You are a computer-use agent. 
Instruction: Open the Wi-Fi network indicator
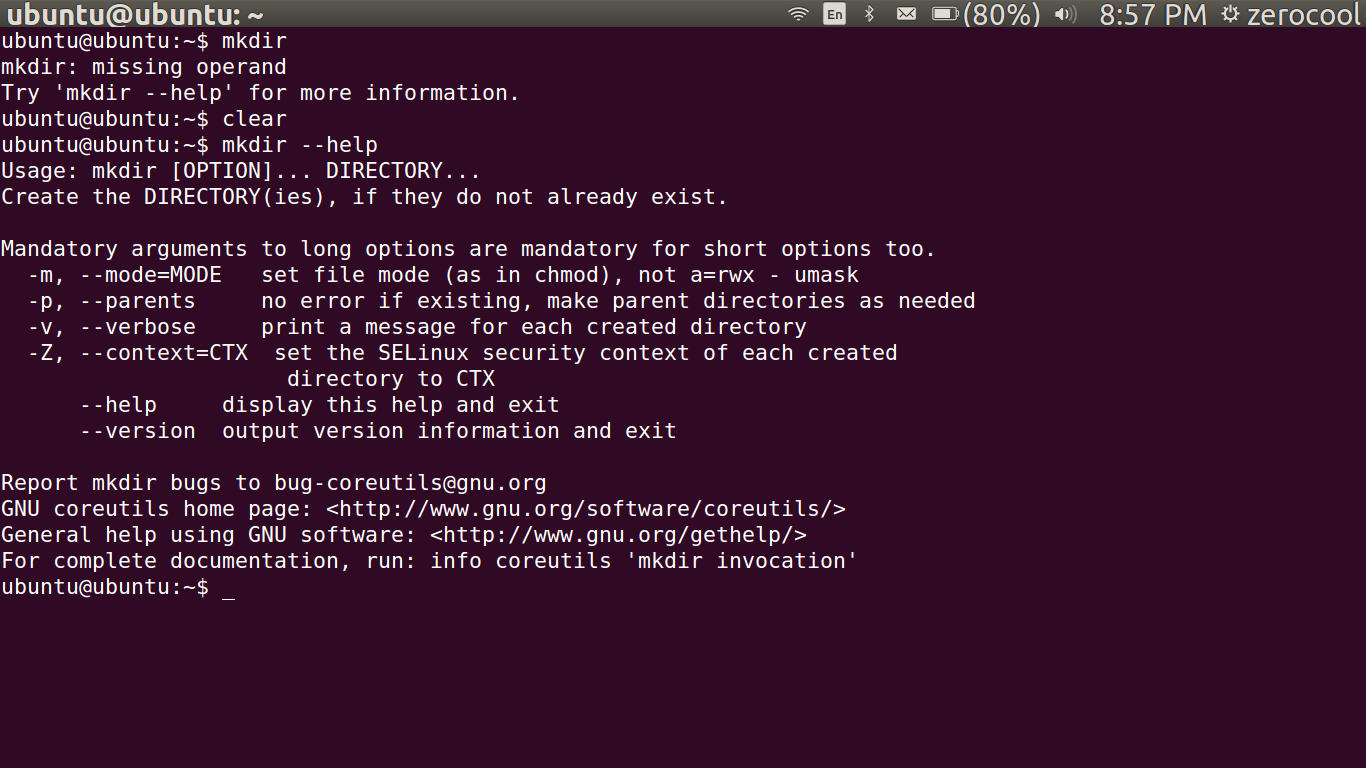tap(798, 14)
